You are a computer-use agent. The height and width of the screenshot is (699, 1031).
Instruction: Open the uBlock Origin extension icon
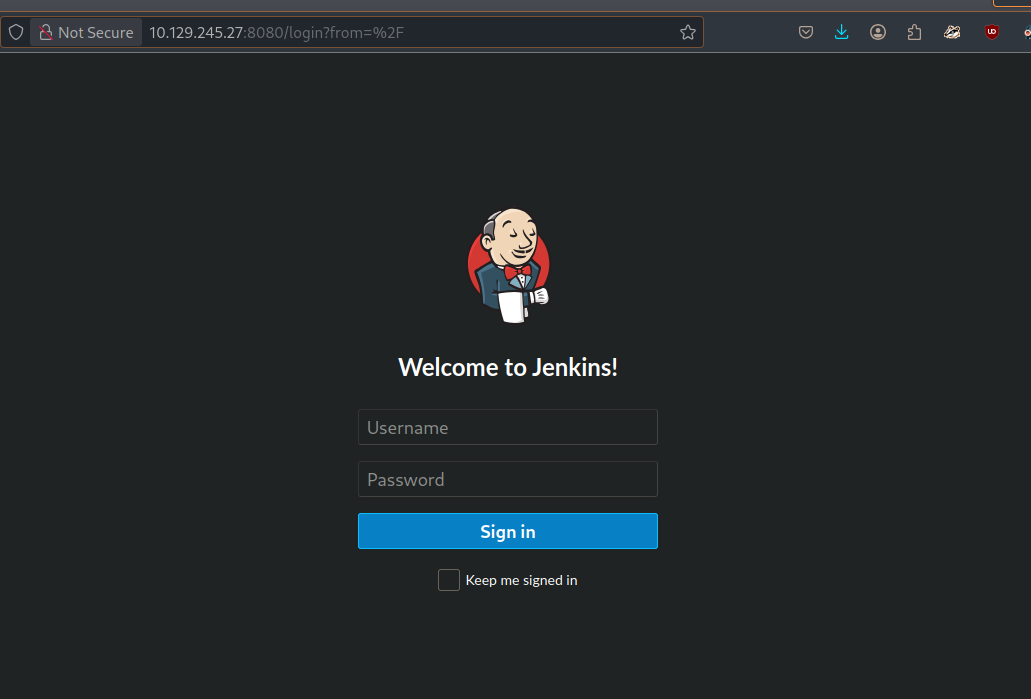pos(992,32)
